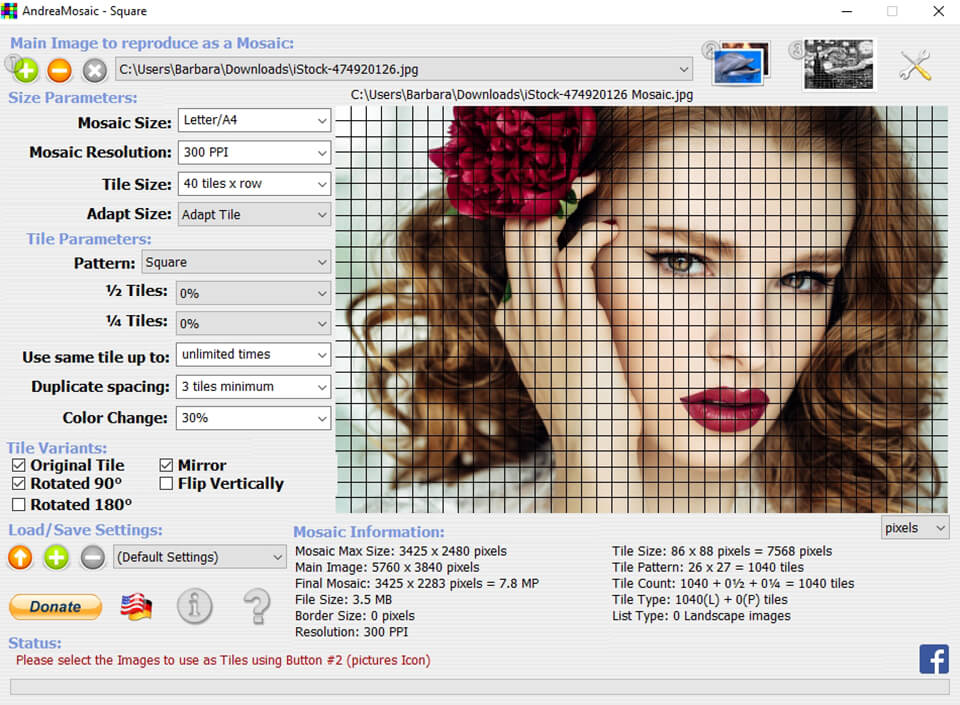Click the green plus add main image icon
Viewport: 960px width, 705px height.
coord(26,70)
